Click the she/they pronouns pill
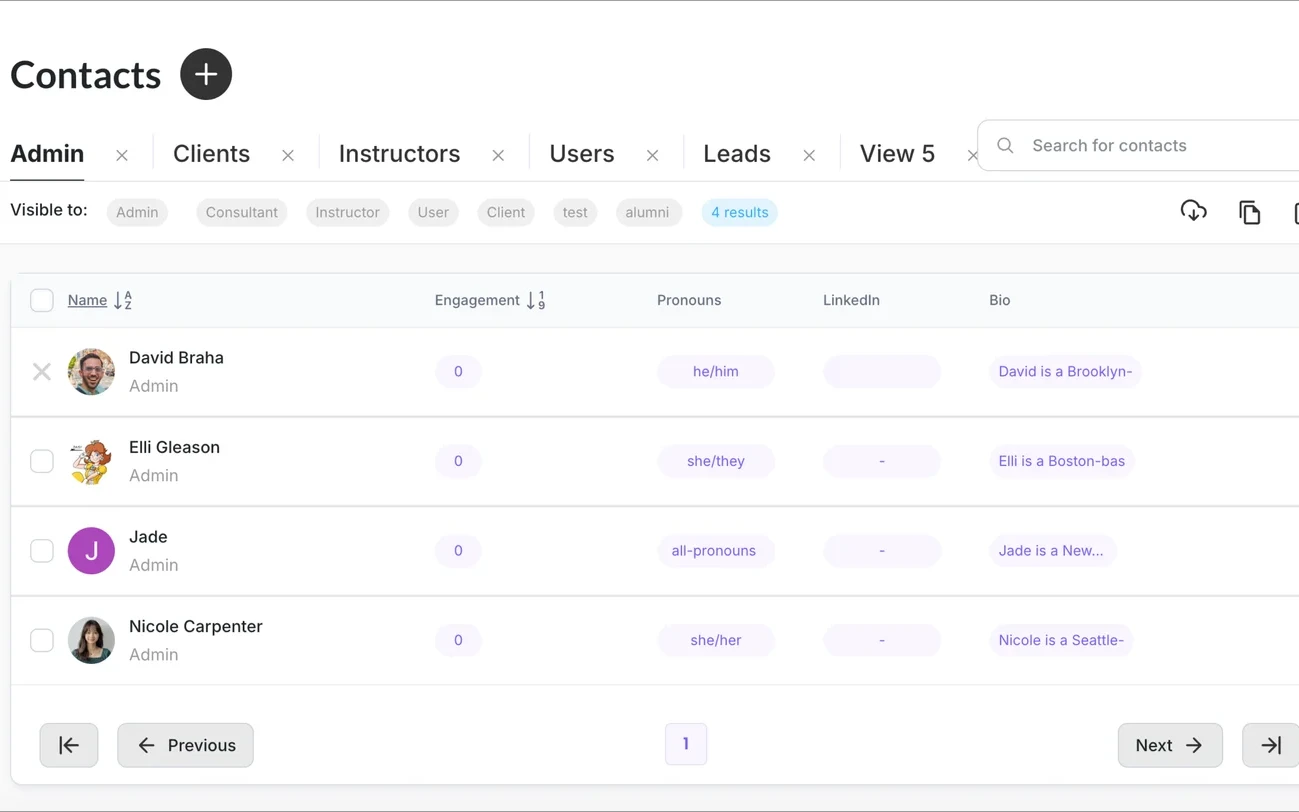The image size is (1299, 812). point(716,461)
